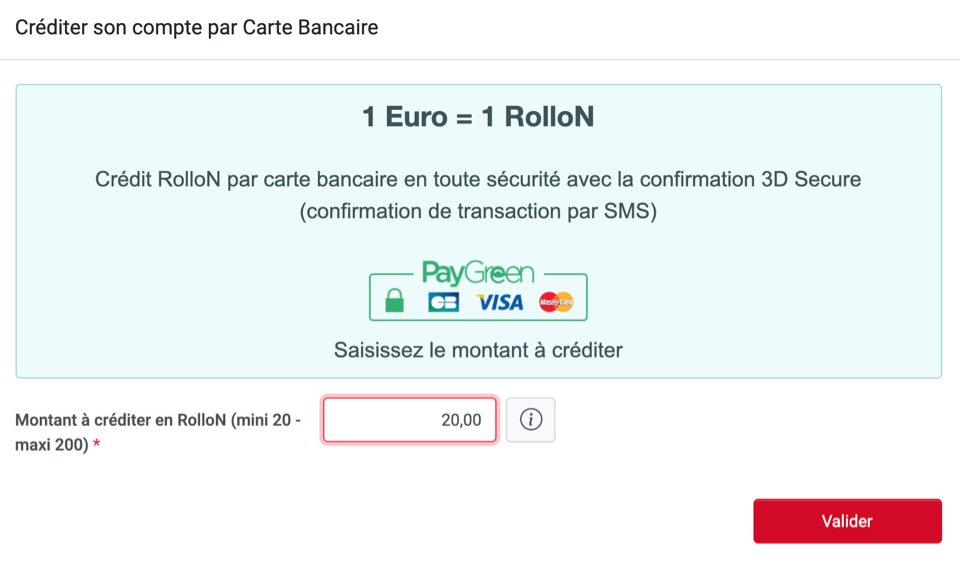Focus the RolloN amount input field
Image resolution: width=960 pixels, height=563 pixels.
(x=410, y=420)
